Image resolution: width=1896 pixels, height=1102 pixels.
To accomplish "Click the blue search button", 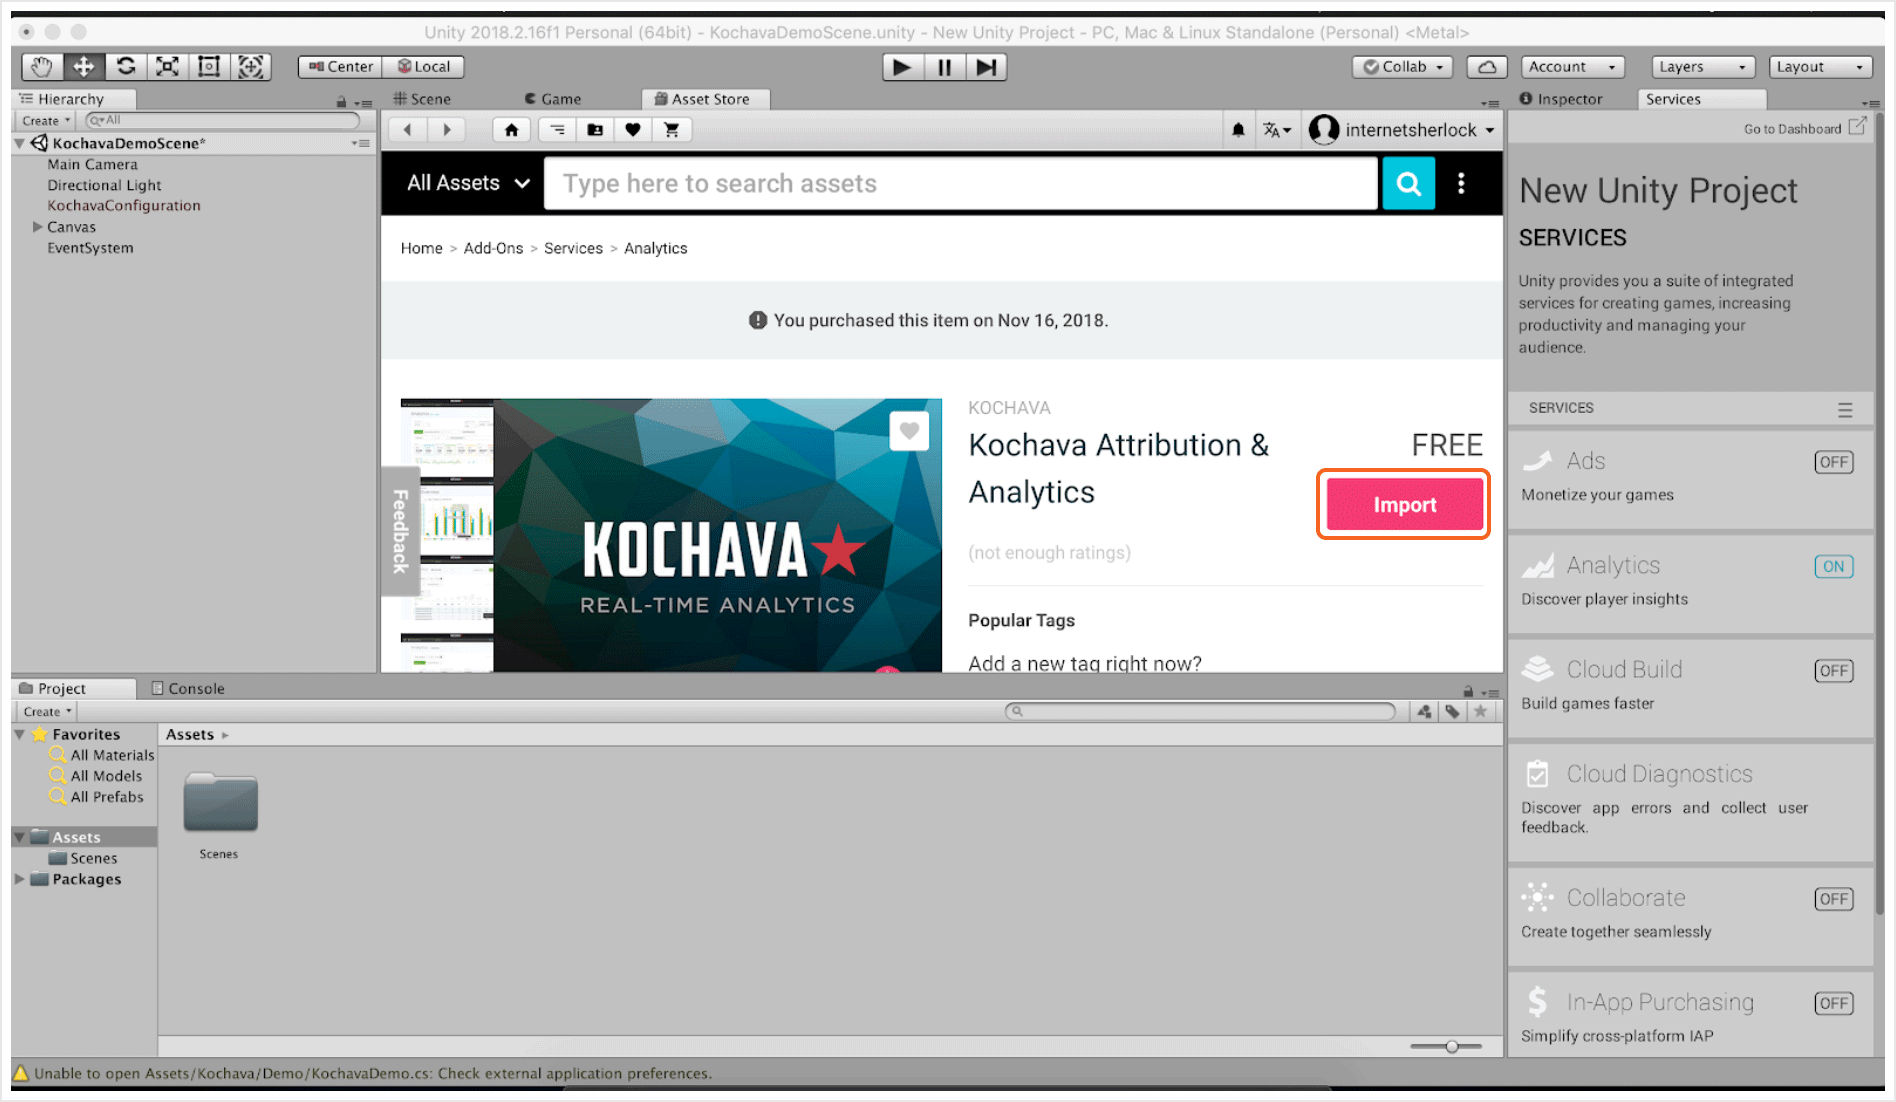I will point(1408,184).
